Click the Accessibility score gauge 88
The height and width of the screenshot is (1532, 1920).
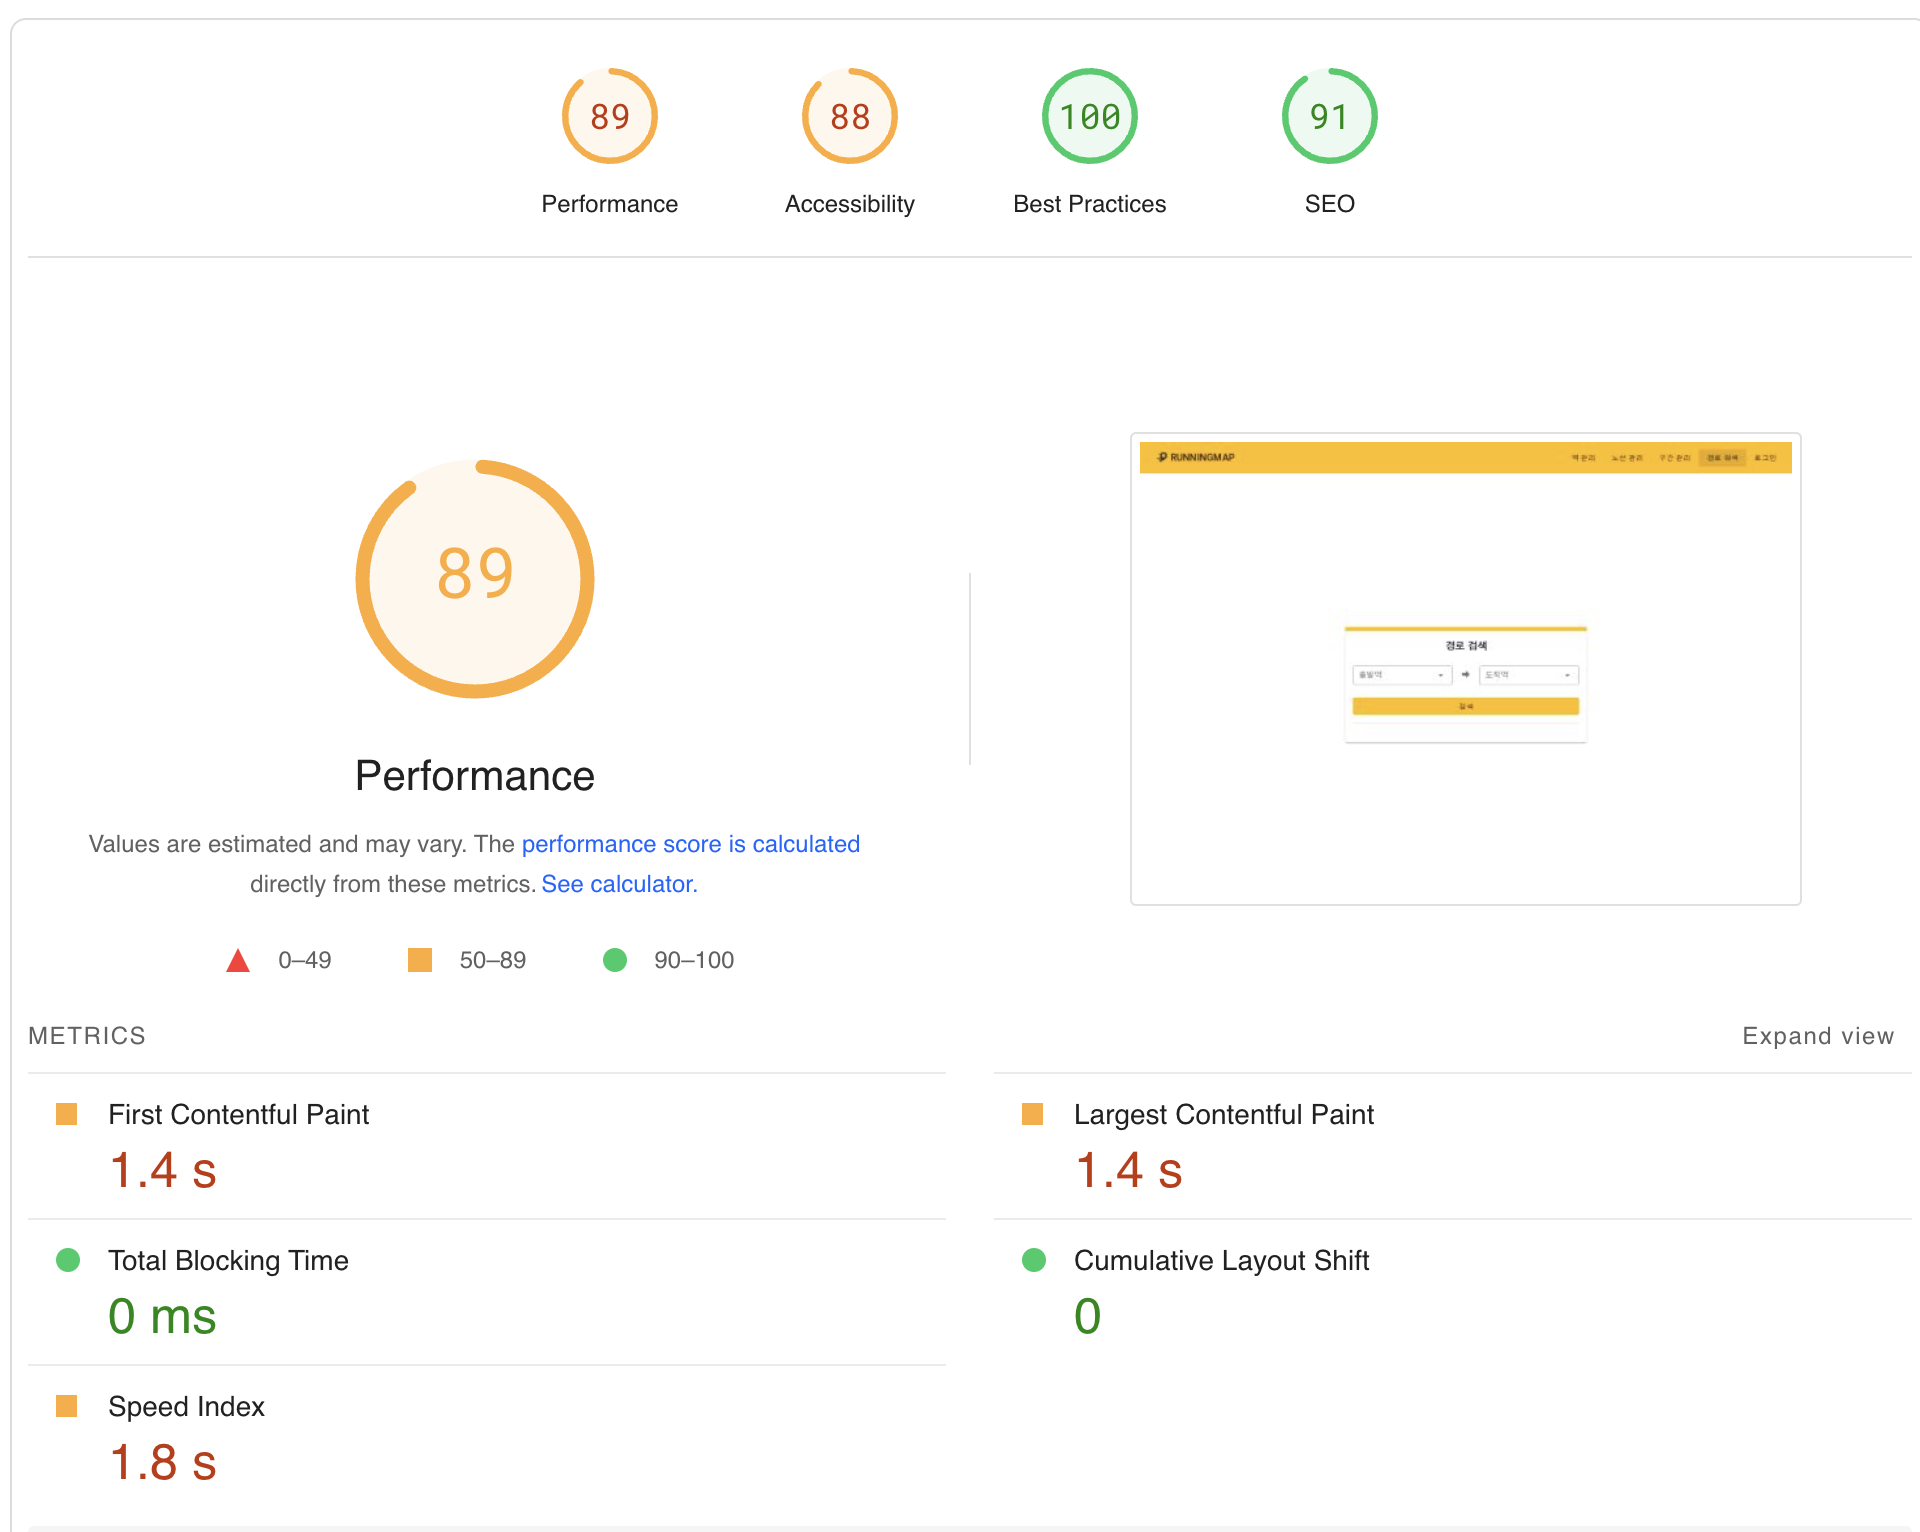[849, 117]
